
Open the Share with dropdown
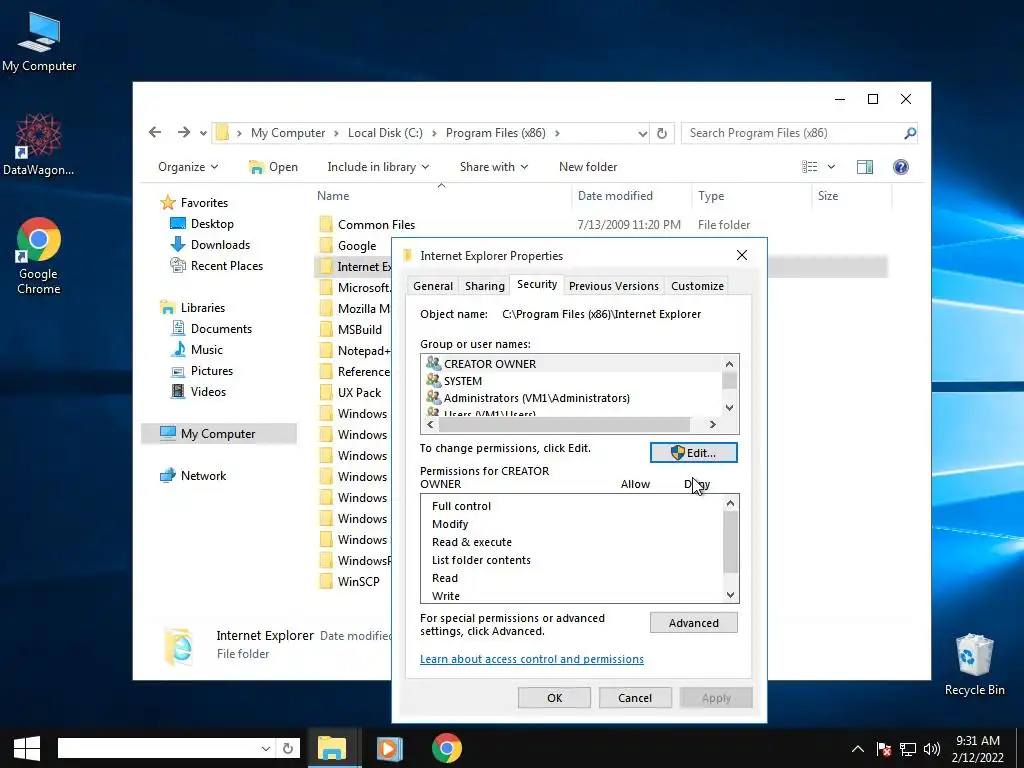[494, 167]
